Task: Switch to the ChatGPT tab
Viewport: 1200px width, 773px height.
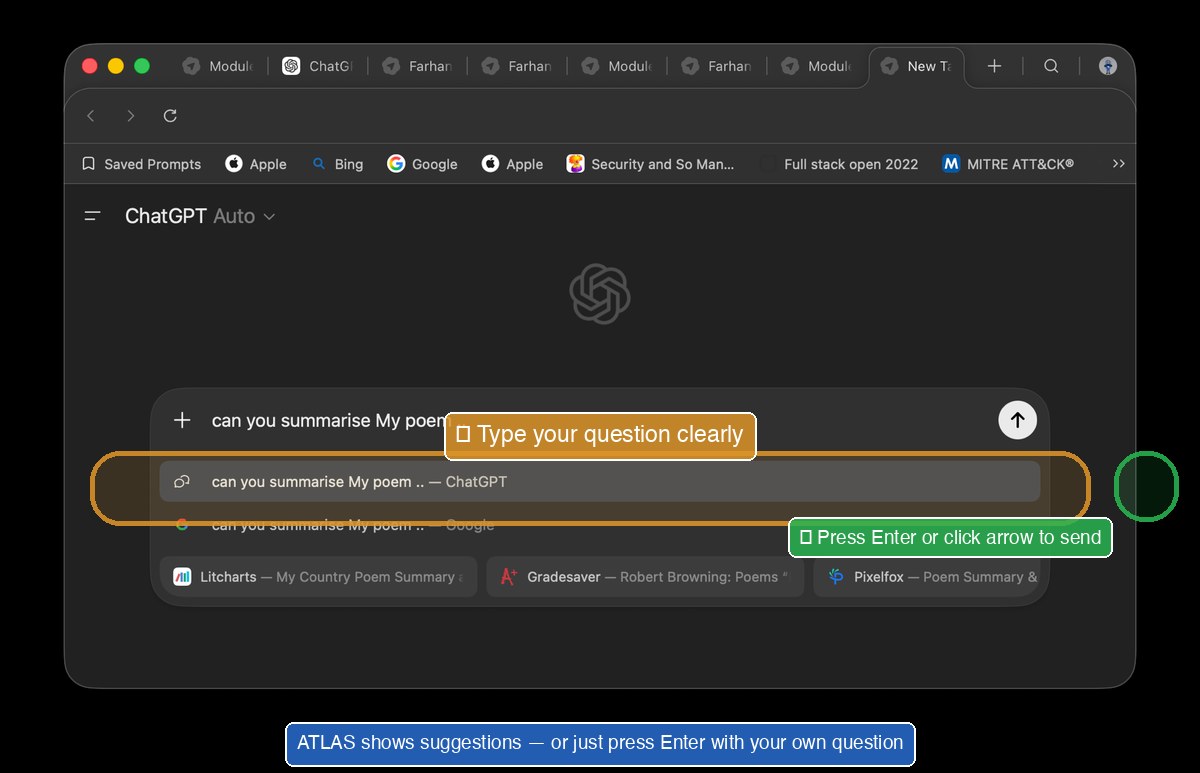Action: 318,66
